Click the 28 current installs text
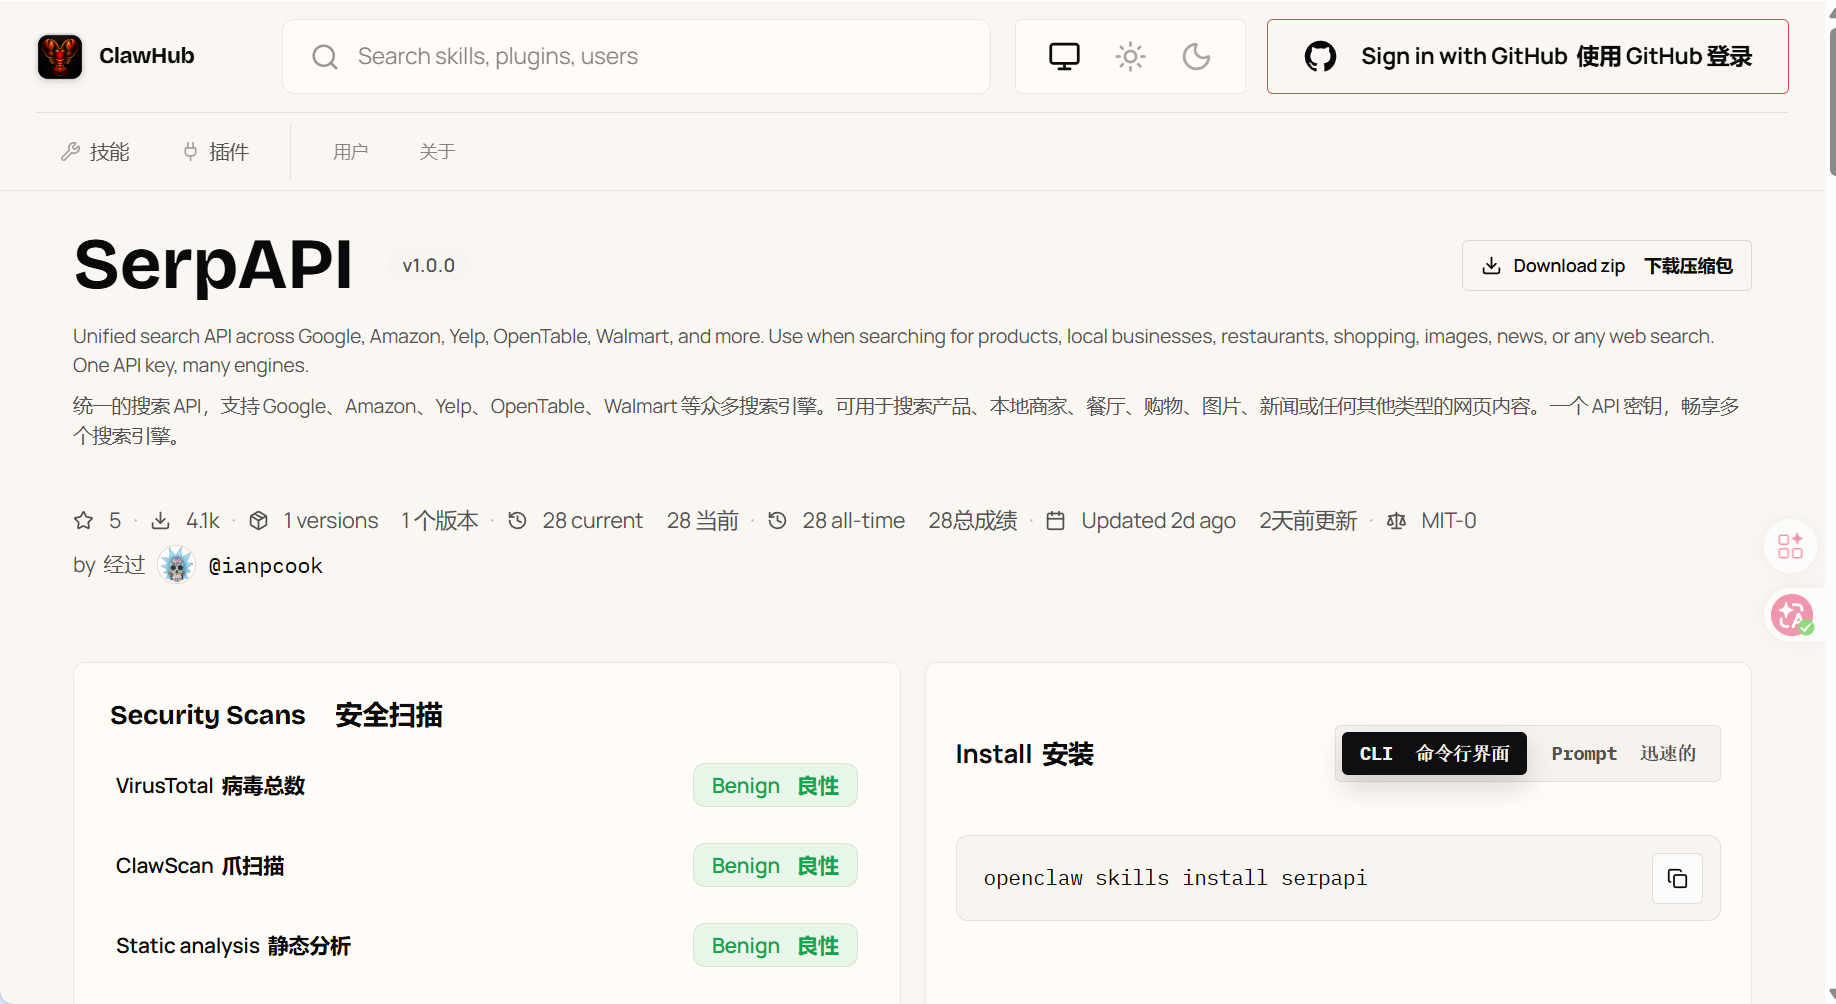1836x1004 pixels. click(593, 521)
